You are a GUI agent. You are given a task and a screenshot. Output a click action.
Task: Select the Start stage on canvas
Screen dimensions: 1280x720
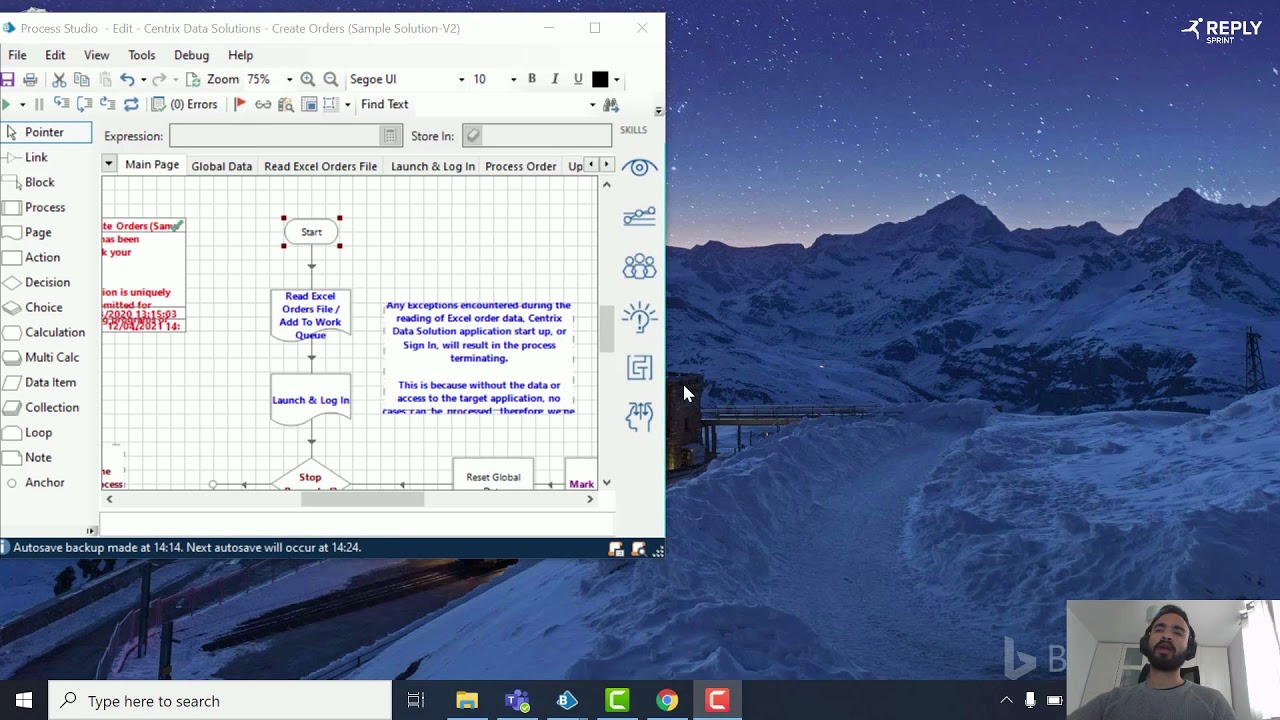(311, 232)
